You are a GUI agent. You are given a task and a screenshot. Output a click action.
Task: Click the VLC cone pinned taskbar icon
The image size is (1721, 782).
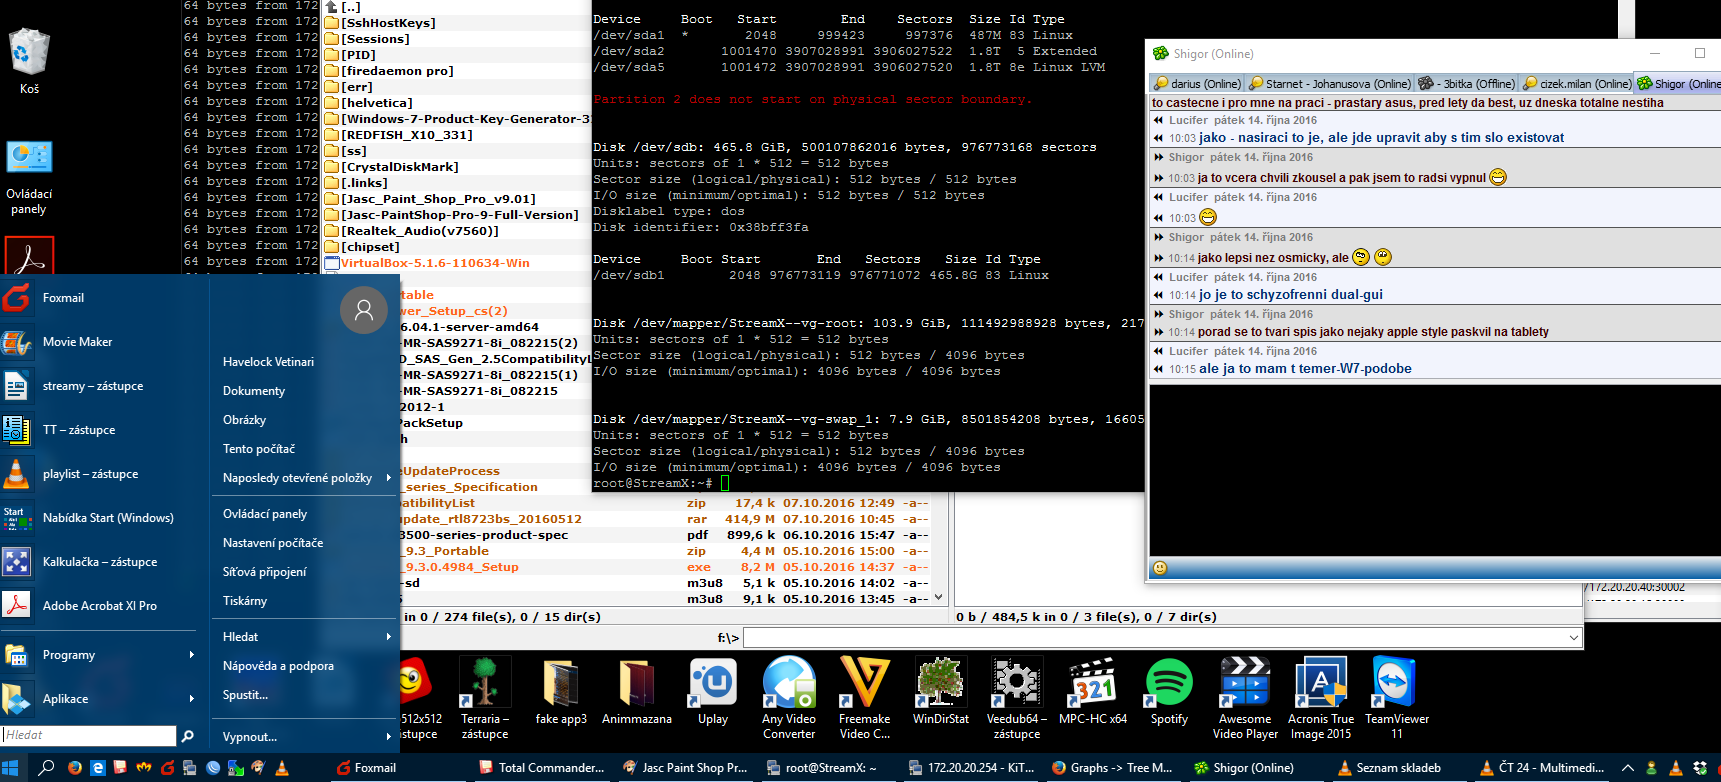tap(282, 768)
